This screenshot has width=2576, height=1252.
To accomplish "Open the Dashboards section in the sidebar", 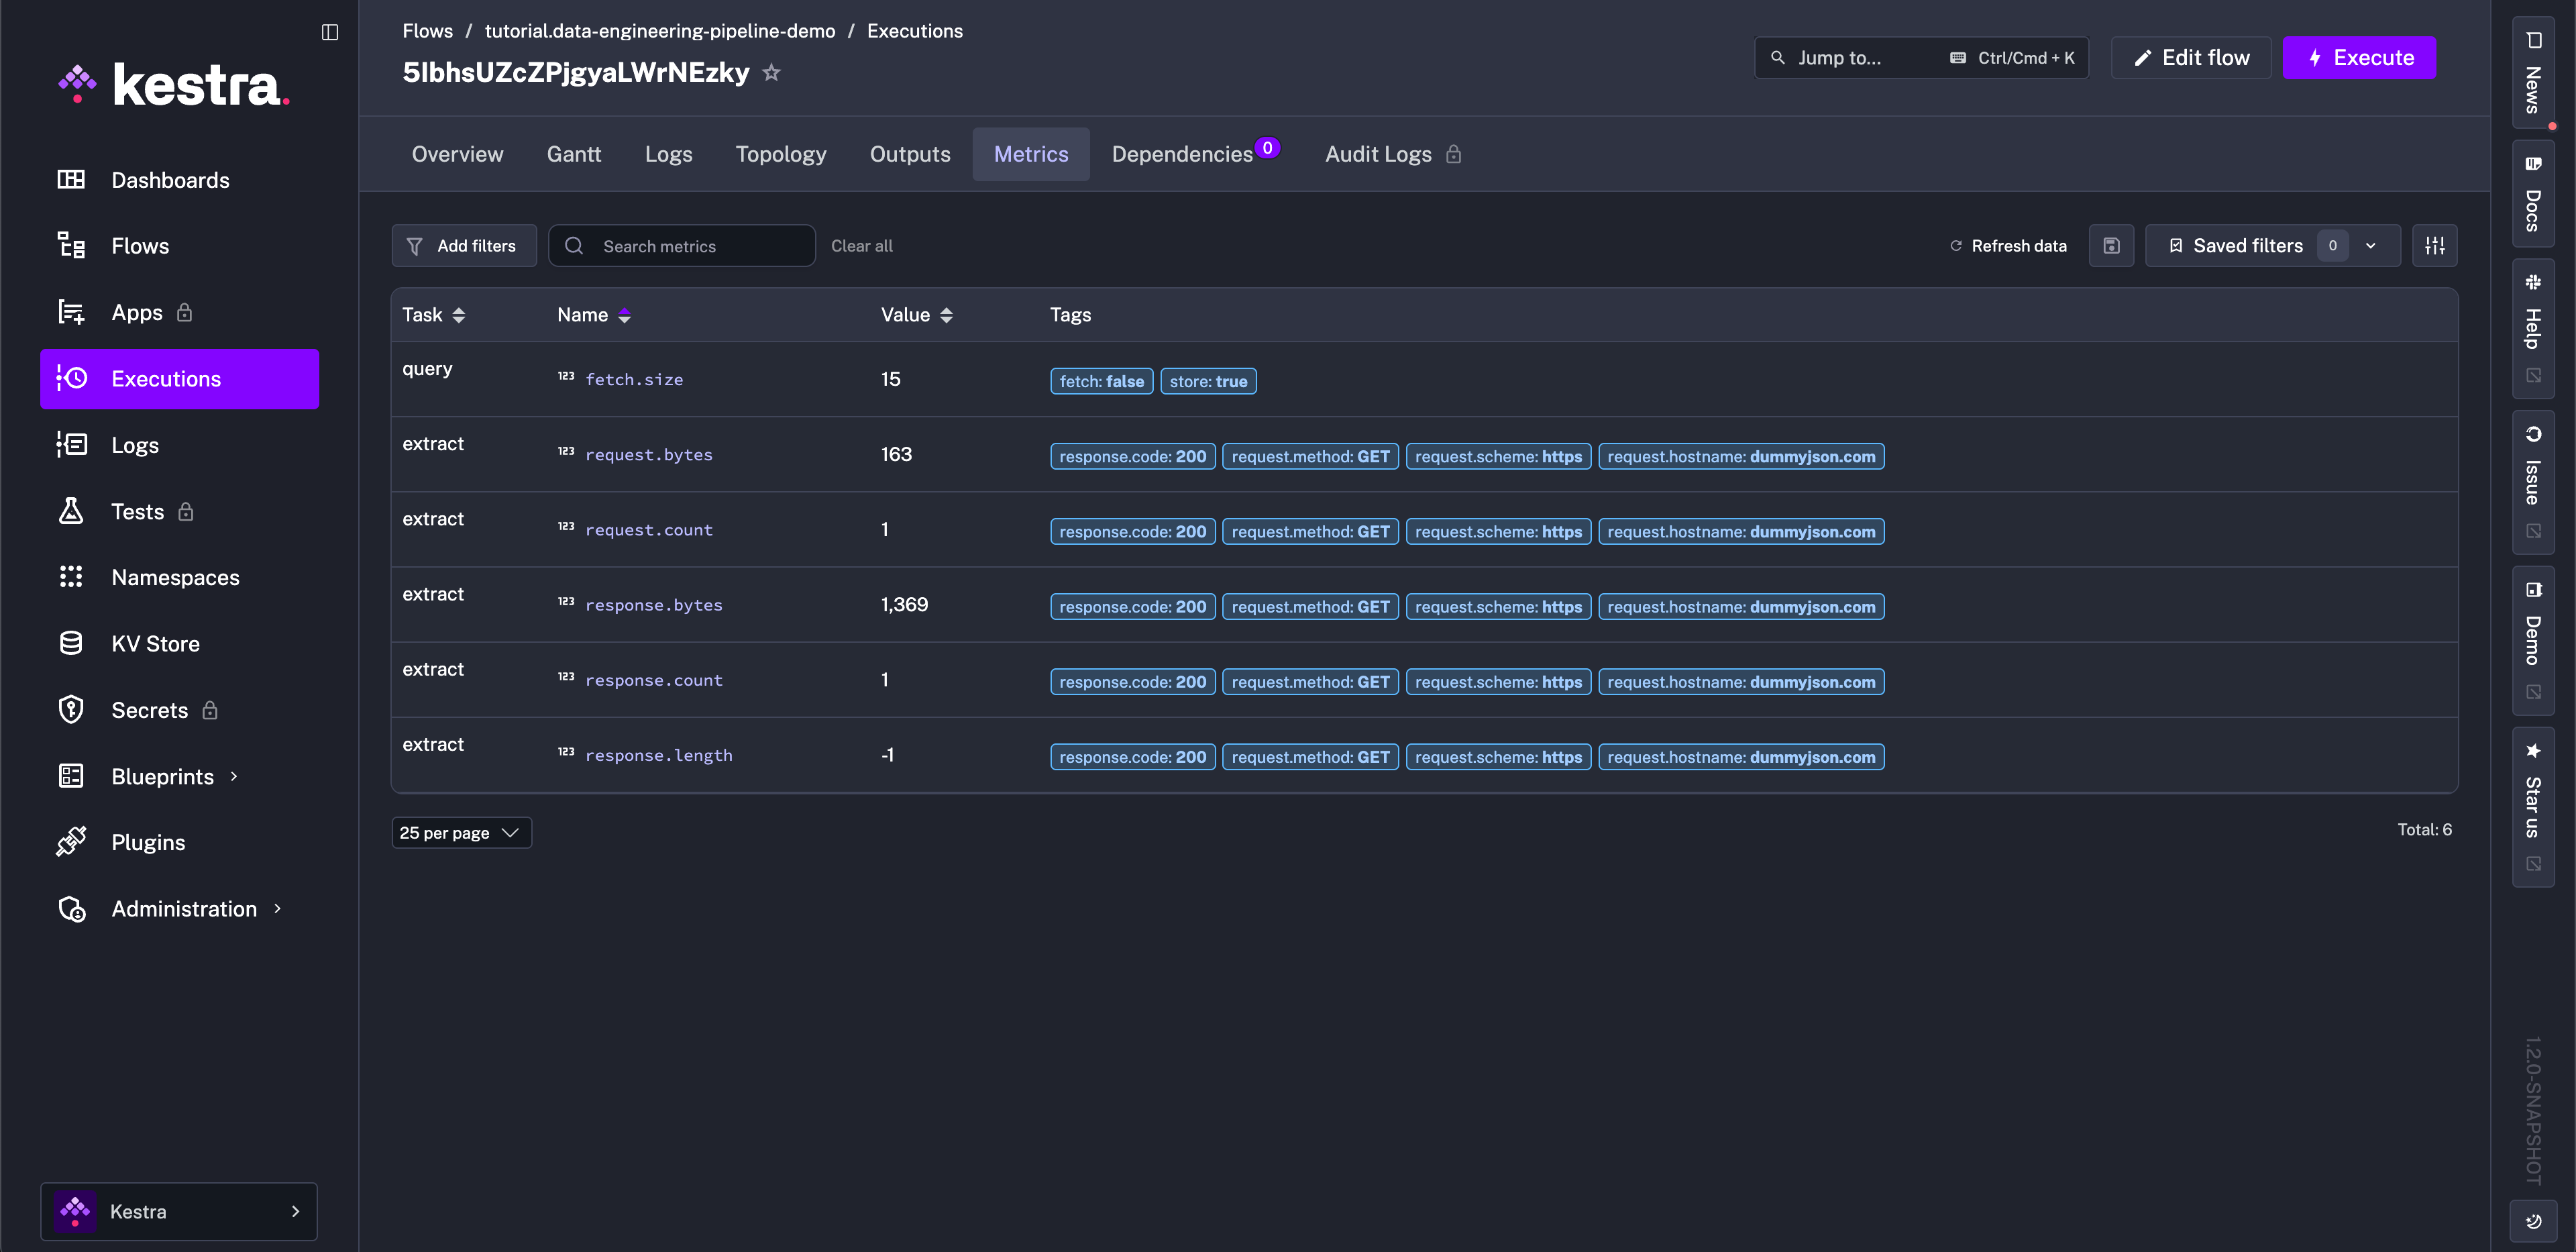I will tap(170, 180).
